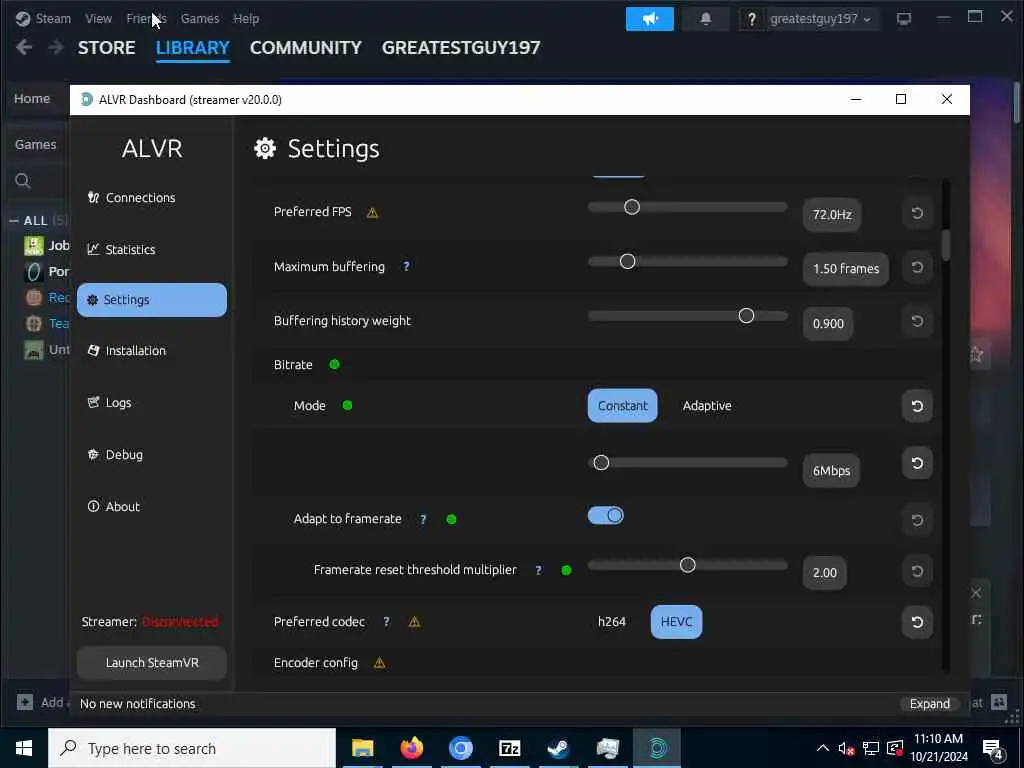Open the Windows Start menu
1024x768 pixels.
click(x=24, y=748)
